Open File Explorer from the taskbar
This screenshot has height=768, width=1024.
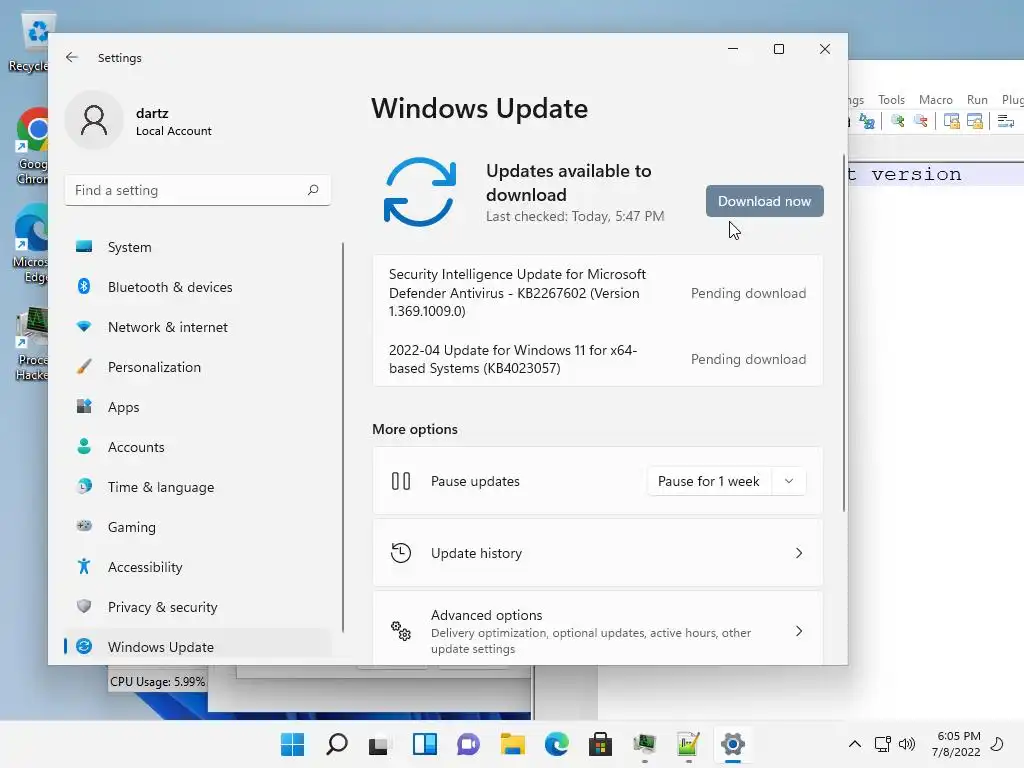[513, 744]
